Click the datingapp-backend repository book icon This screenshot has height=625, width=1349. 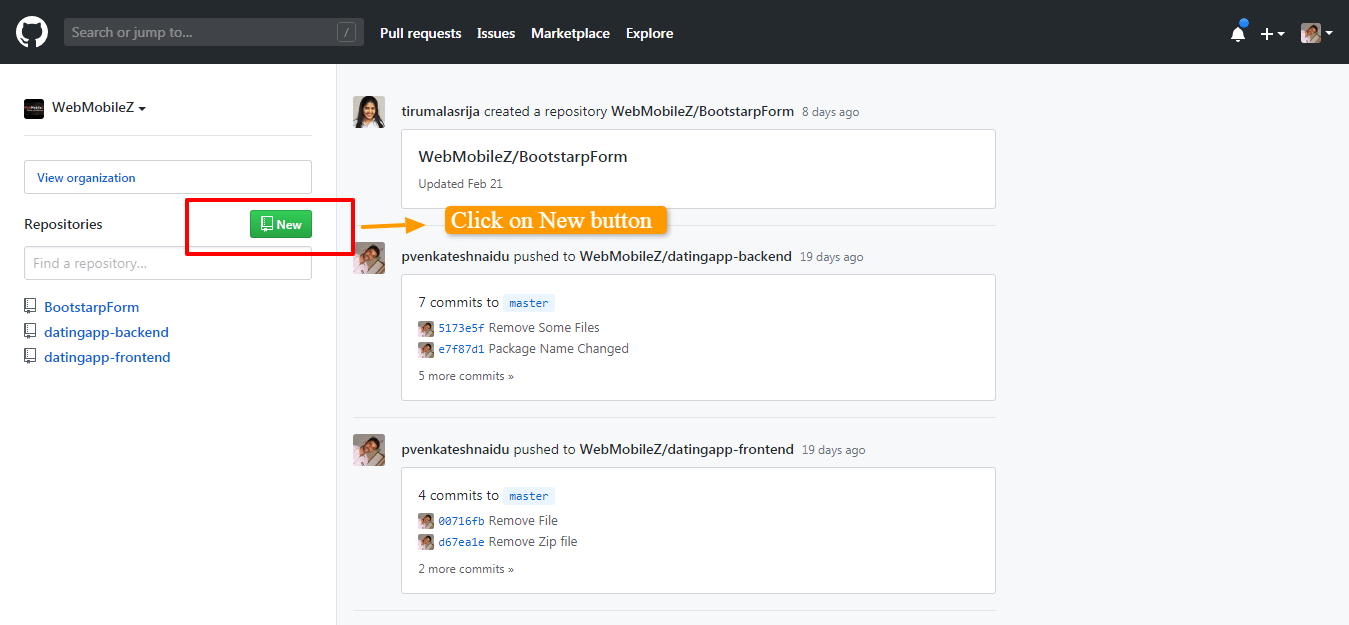31,332
